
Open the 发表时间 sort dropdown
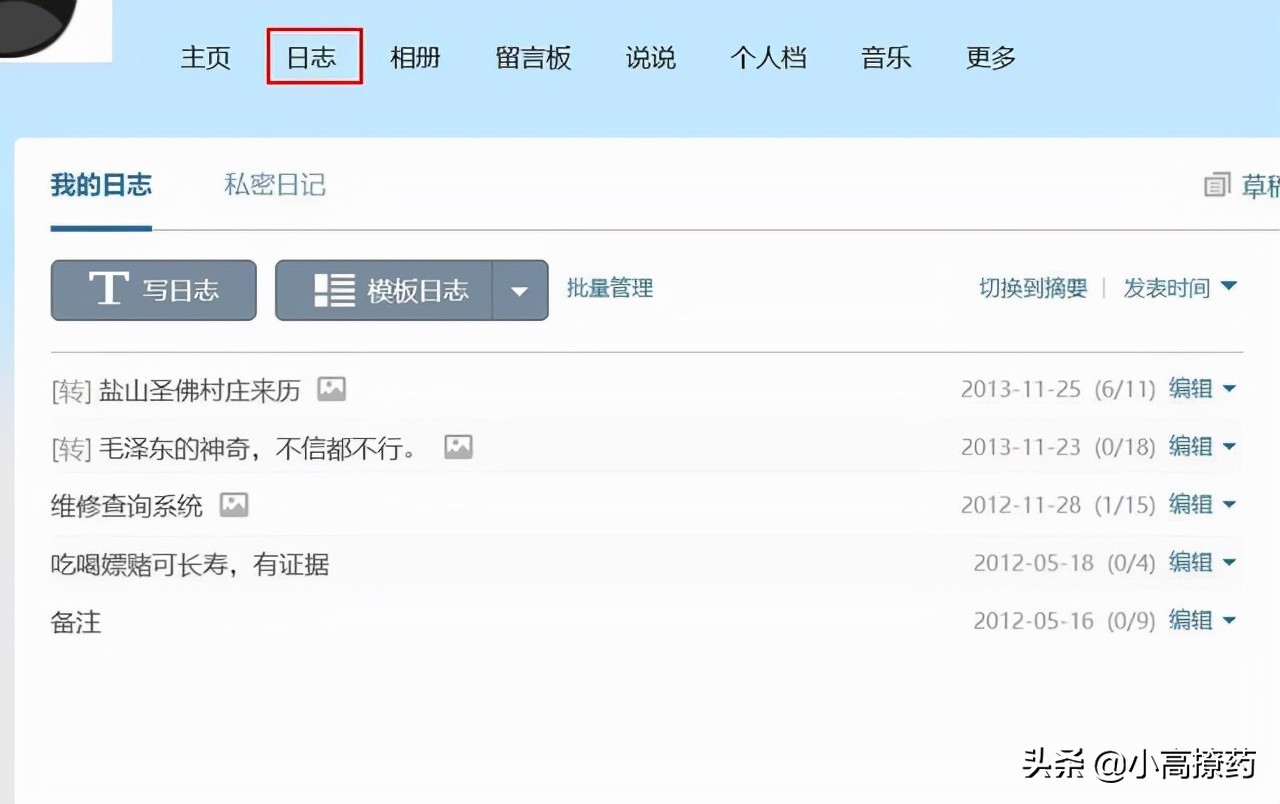click(x=1181, y=287)
